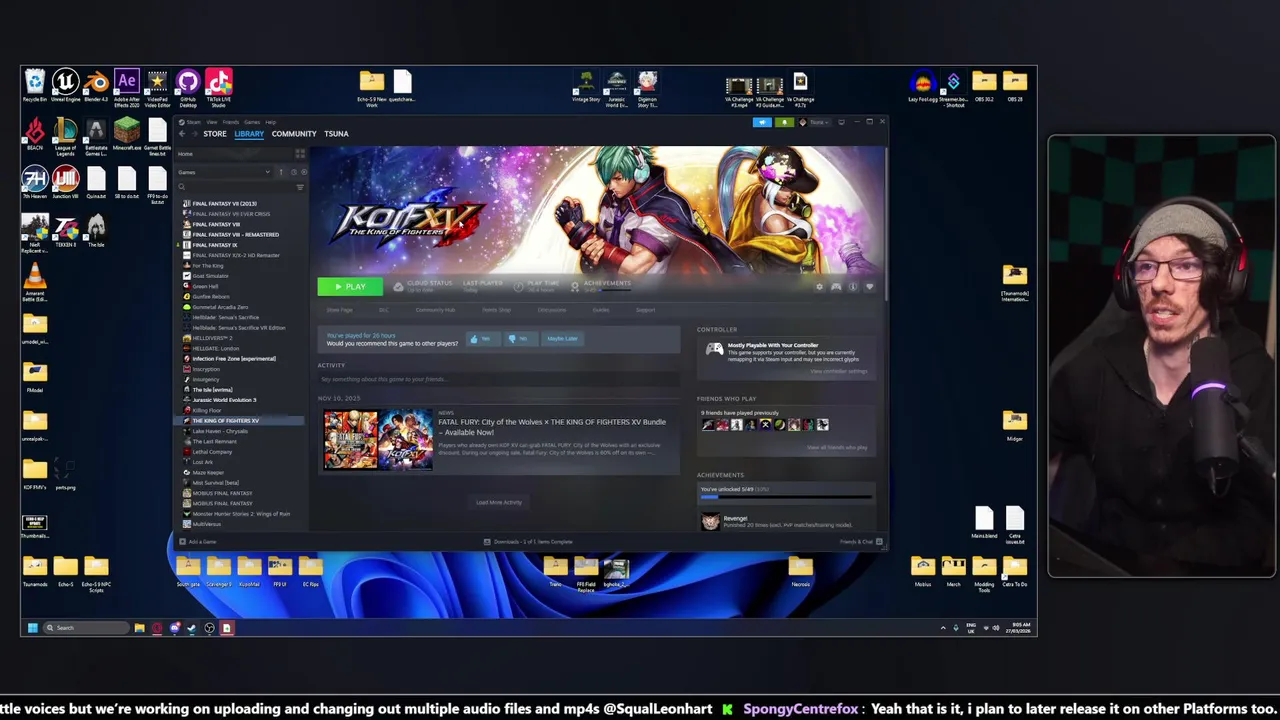Open the Games menu in Steam
This screenshot has height=720, width=1280.
(252, 122)
